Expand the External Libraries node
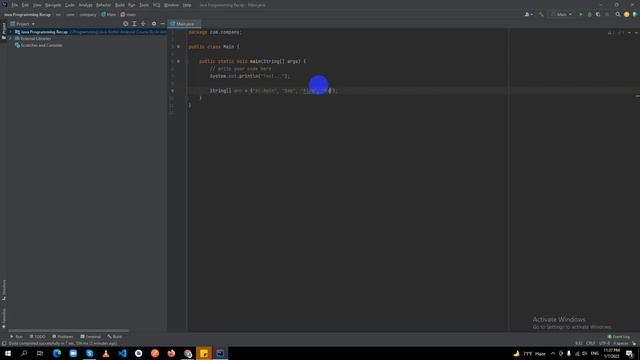Viewport: 640px width, 360px height. coord(11,38)
